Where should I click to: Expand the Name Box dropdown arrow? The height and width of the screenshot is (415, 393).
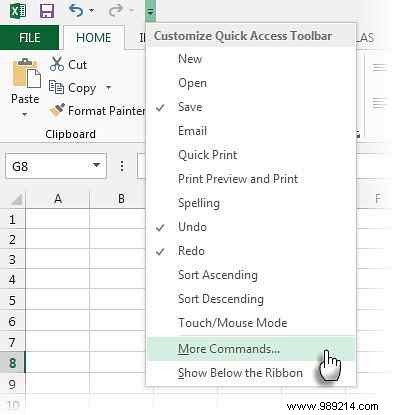96,165
